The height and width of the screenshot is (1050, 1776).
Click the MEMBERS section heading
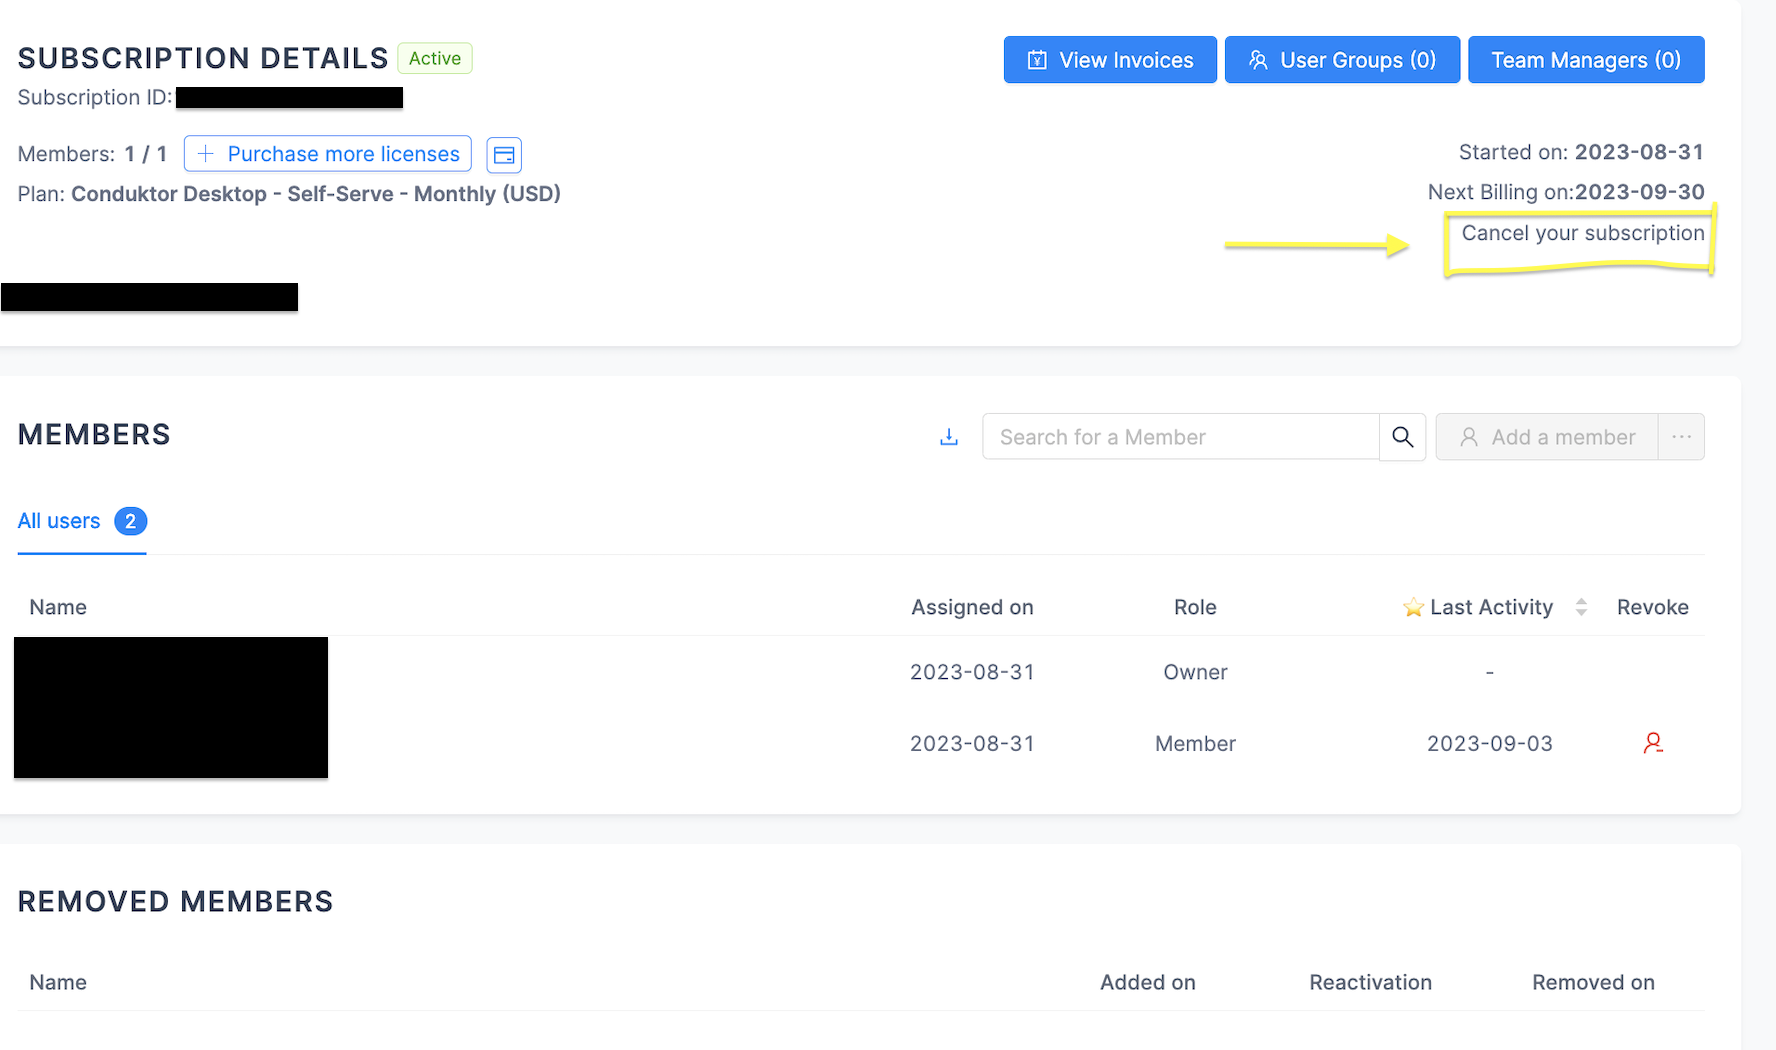pos(94,434)
